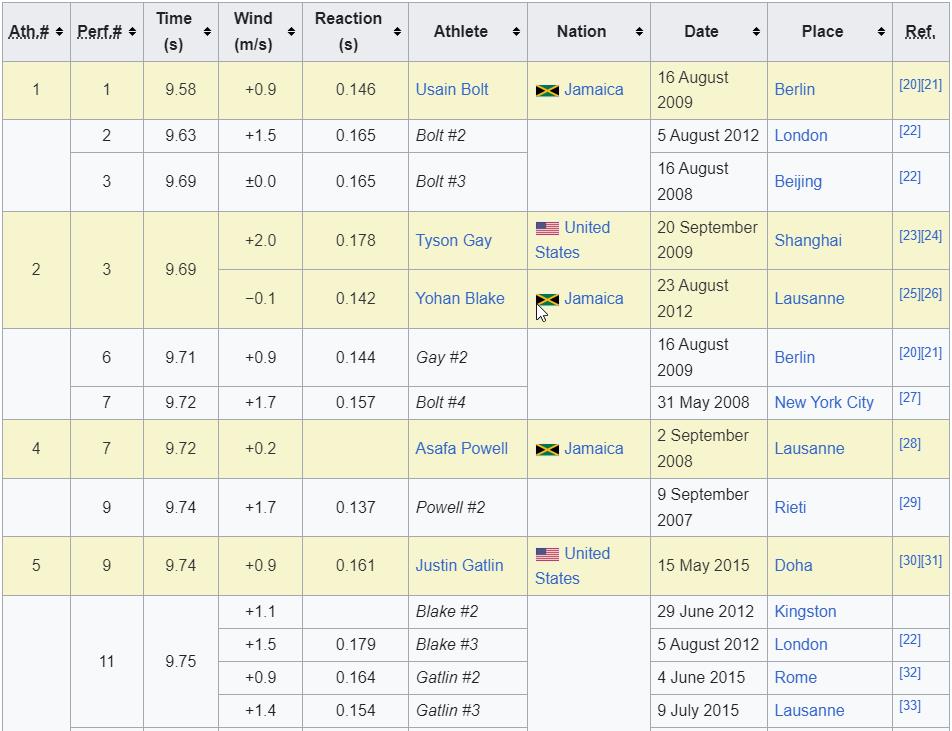
Task: Open Tyson Gay's athlete page
Action: point(453,241)
